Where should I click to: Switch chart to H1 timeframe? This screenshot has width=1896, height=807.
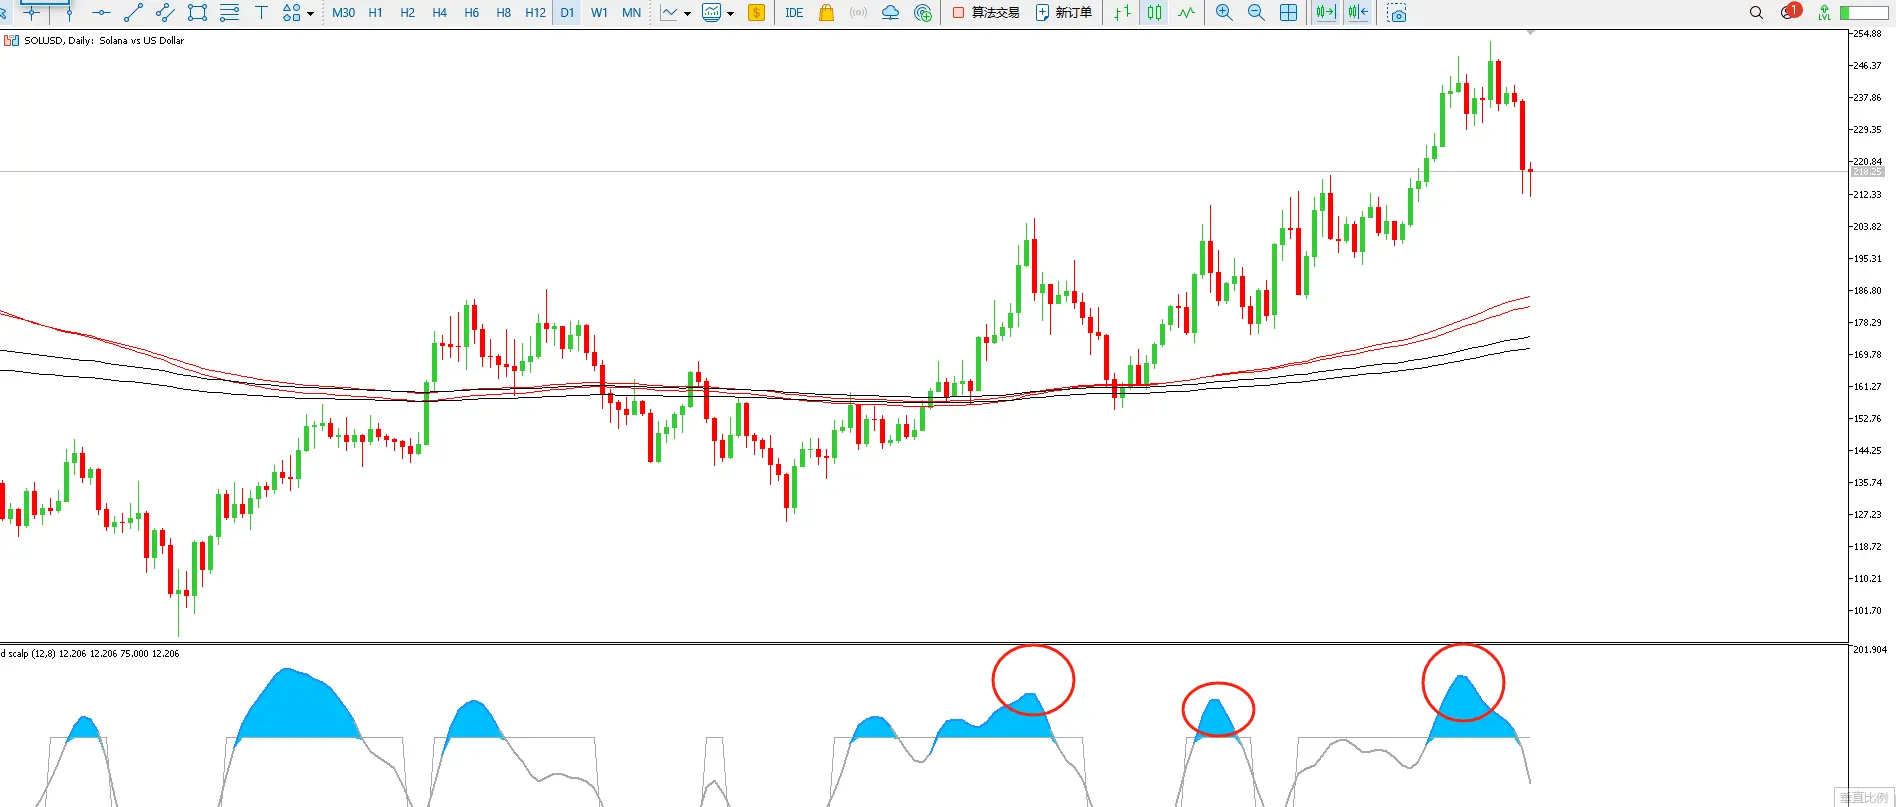[x=375, y=13]
